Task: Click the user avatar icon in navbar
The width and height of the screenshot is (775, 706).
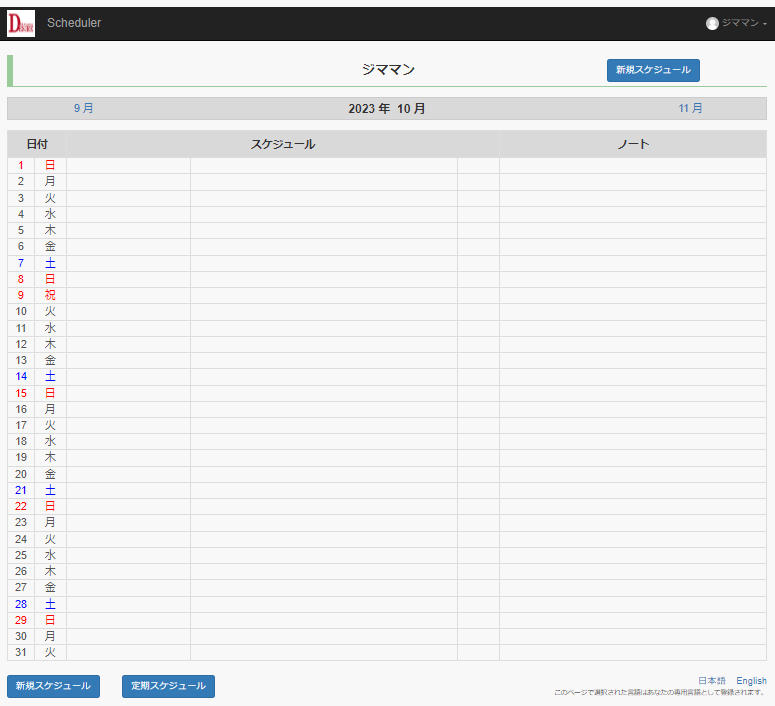Action: click(712, 23)
